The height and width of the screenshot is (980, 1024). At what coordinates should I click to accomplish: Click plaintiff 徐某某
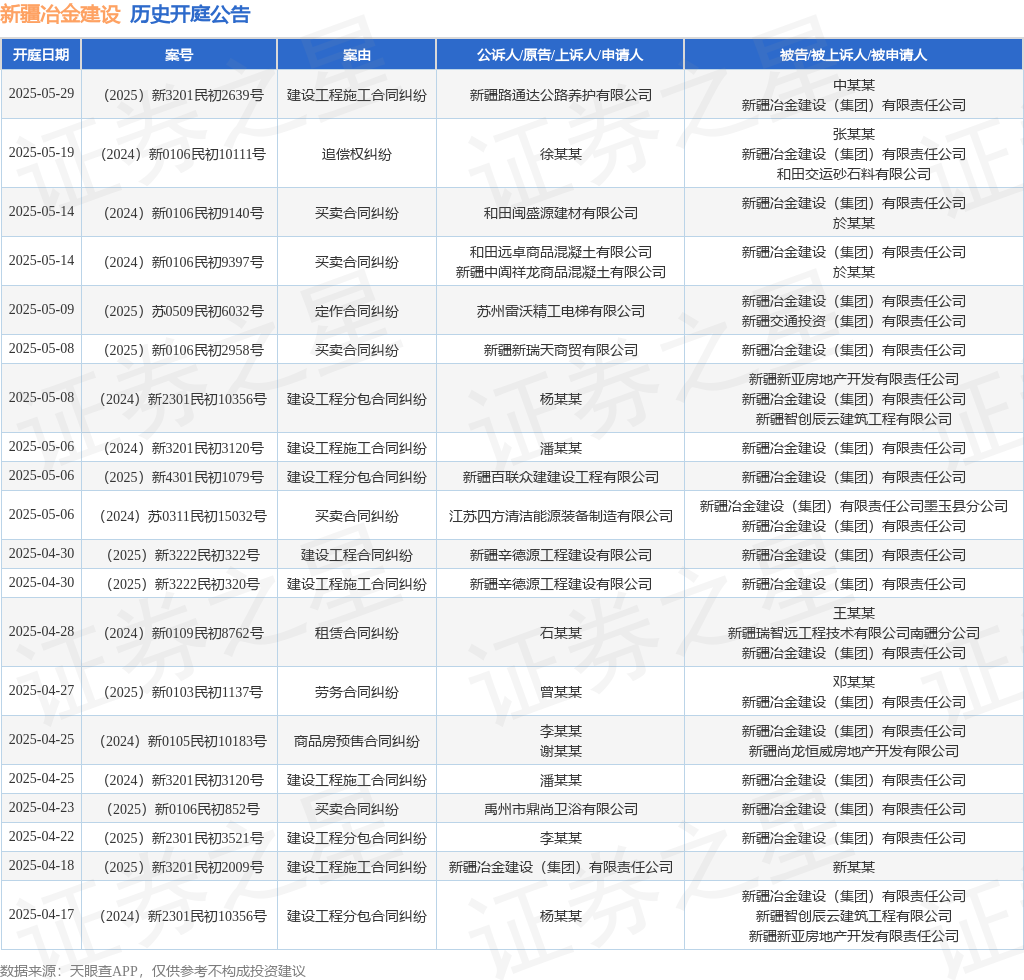coord(560,154)
